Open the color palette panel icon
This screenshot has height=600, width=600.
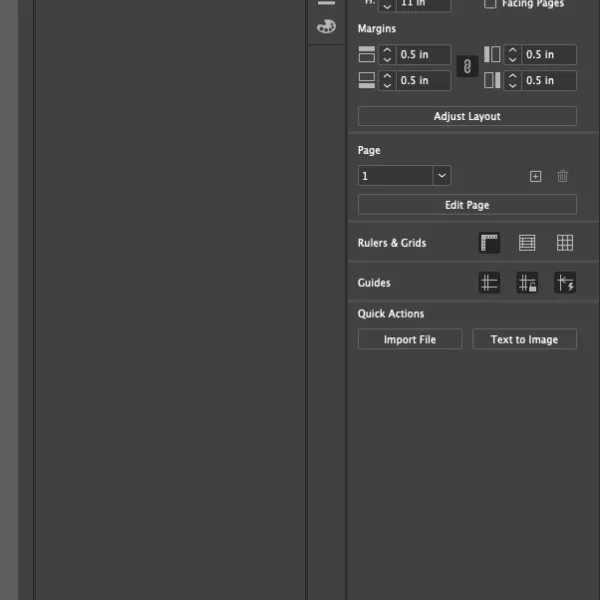[x=326, y=27]
